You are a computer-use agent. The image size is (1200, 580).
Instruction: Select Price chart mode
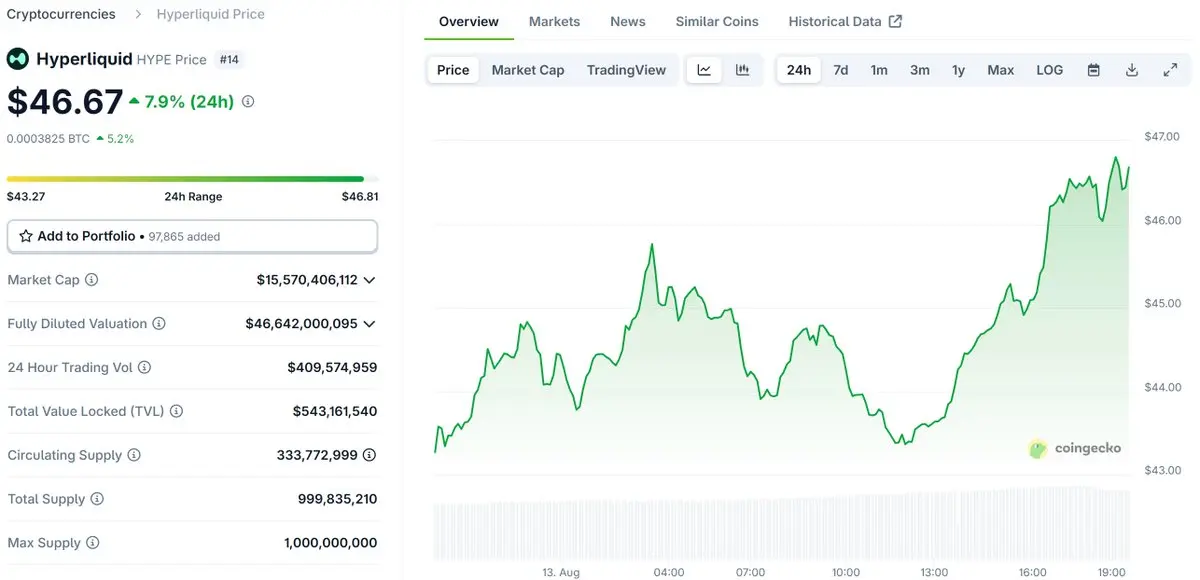tap(453, 70)
